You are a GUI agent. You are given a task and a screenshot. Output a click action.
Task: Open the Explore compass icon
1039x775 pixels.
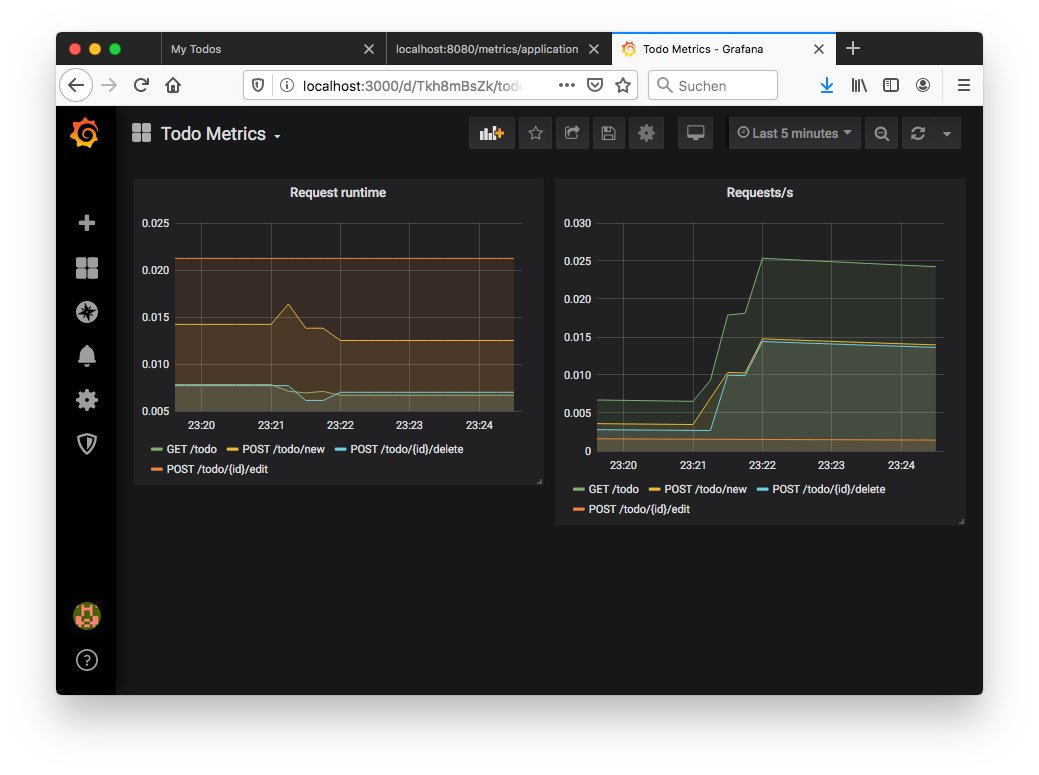[x=87, y=312]
